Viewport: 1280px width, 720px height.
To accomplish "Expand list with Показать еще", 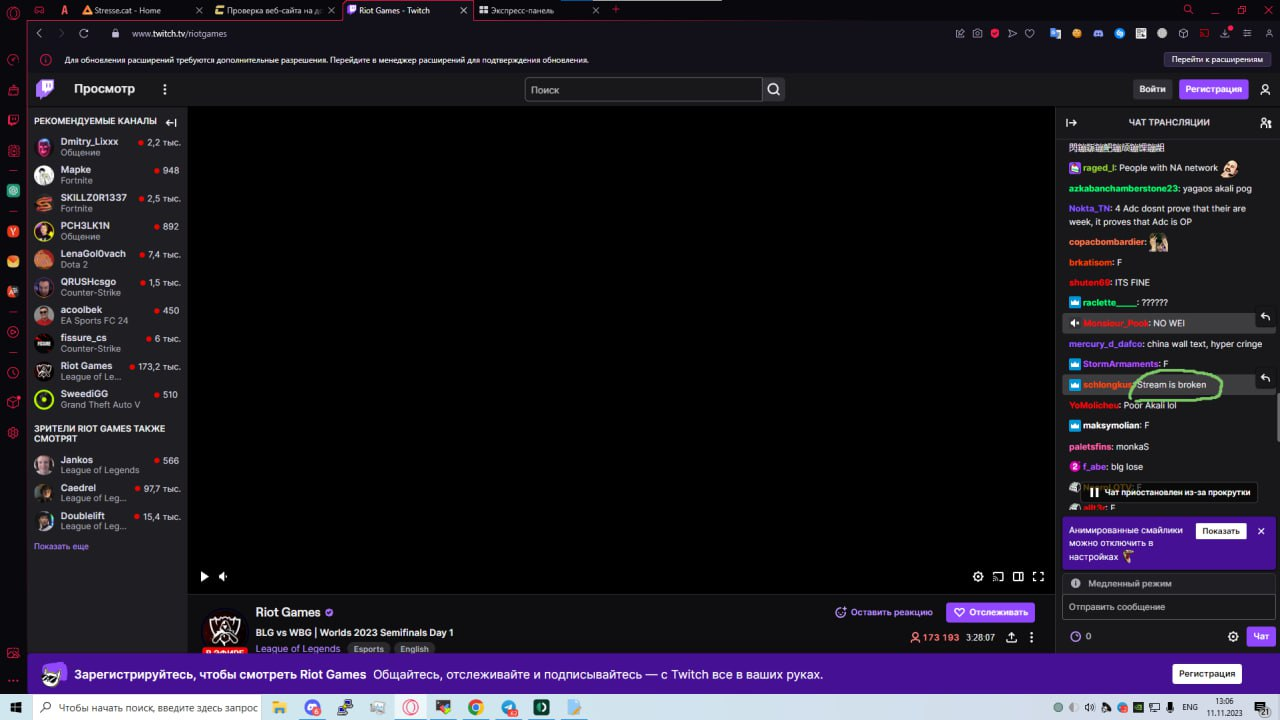I will (61, 546).
